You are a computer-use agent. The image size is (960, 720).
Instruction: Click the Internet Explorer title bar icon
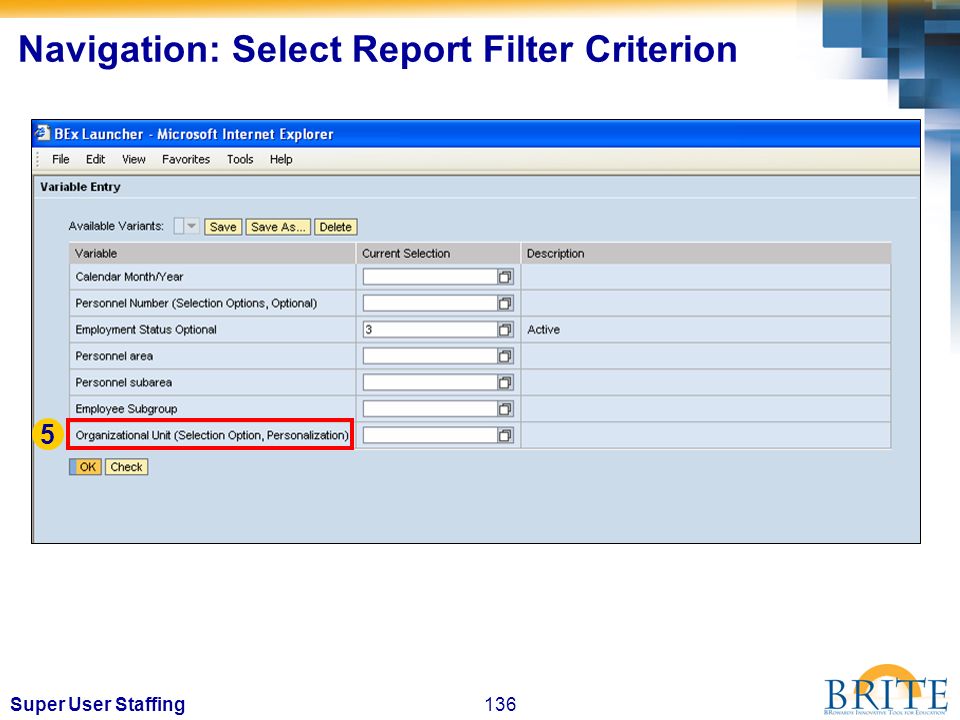(x=42, y=133)
